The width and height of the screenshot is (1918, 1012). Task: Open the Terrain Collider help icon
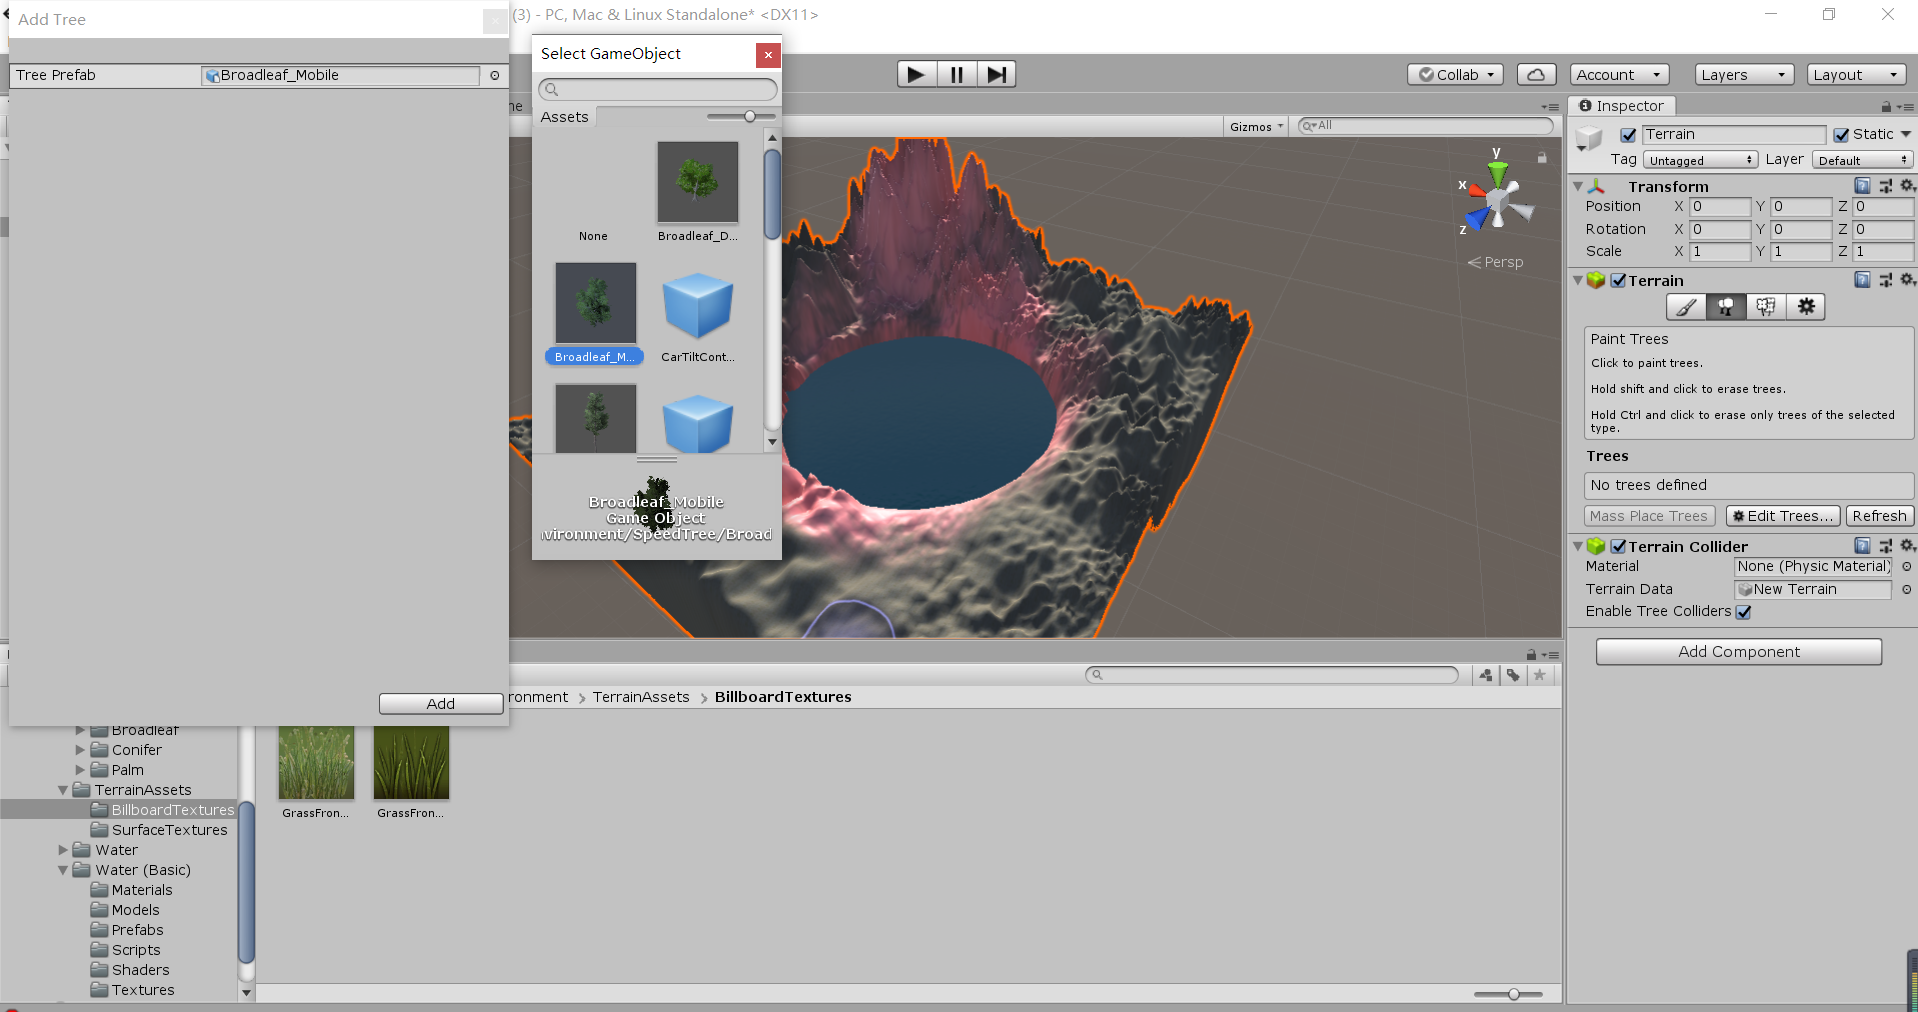[x=1862, y=546]
